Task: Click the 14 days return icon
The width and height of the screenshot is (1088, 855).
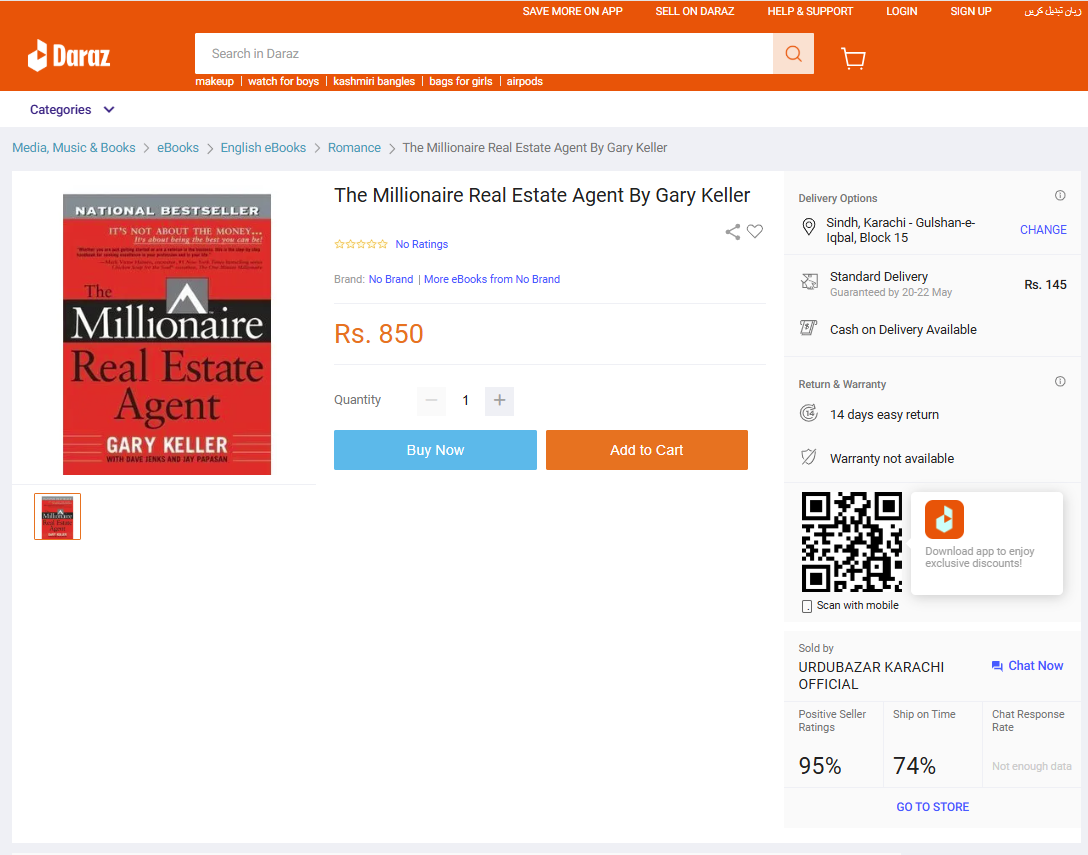Action: (x=808, y=413)
